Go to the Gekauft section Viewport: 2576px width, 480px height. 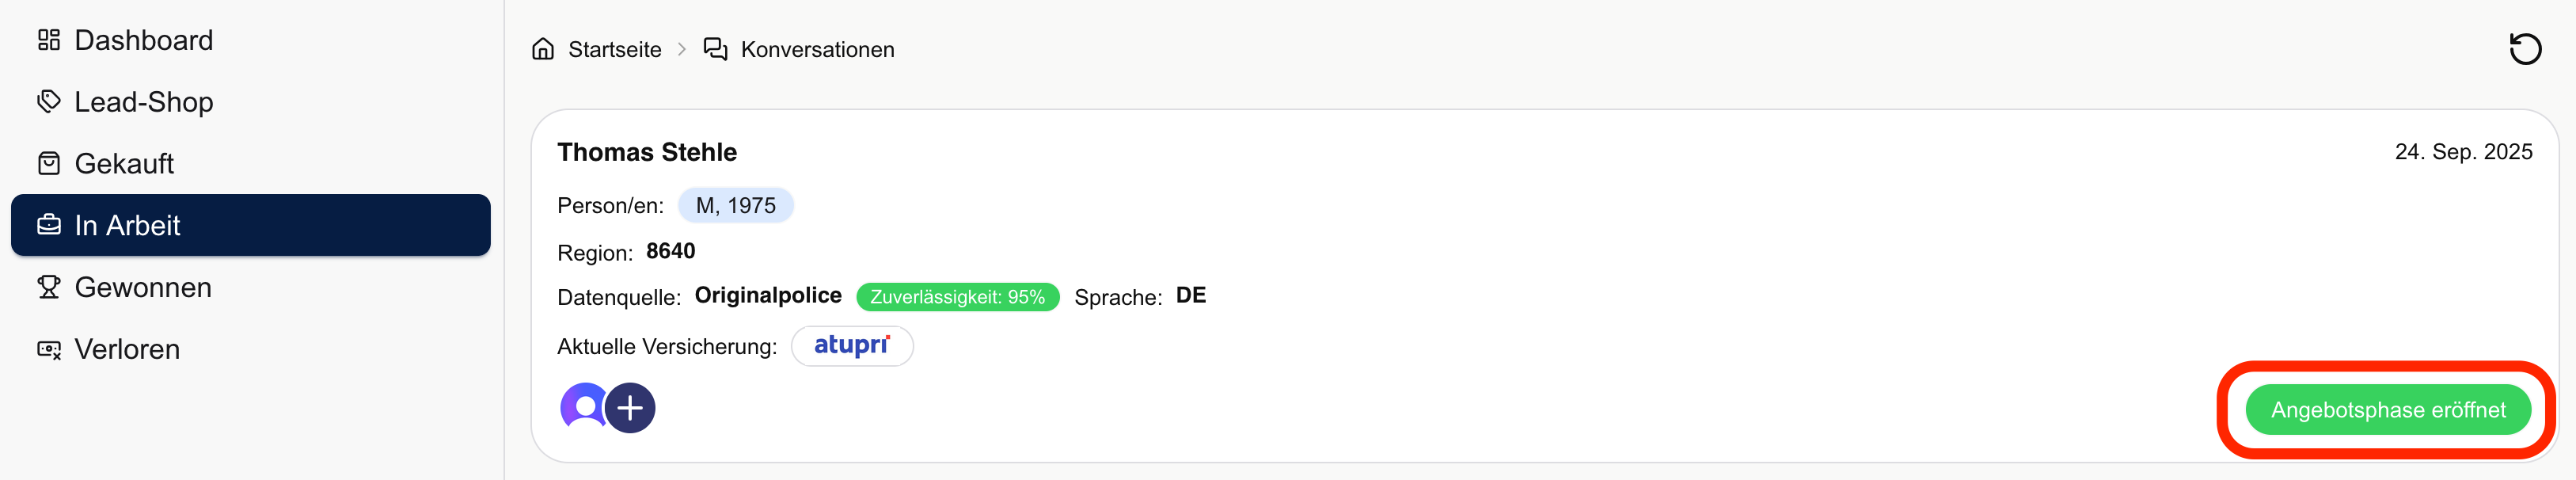(124, 164)
